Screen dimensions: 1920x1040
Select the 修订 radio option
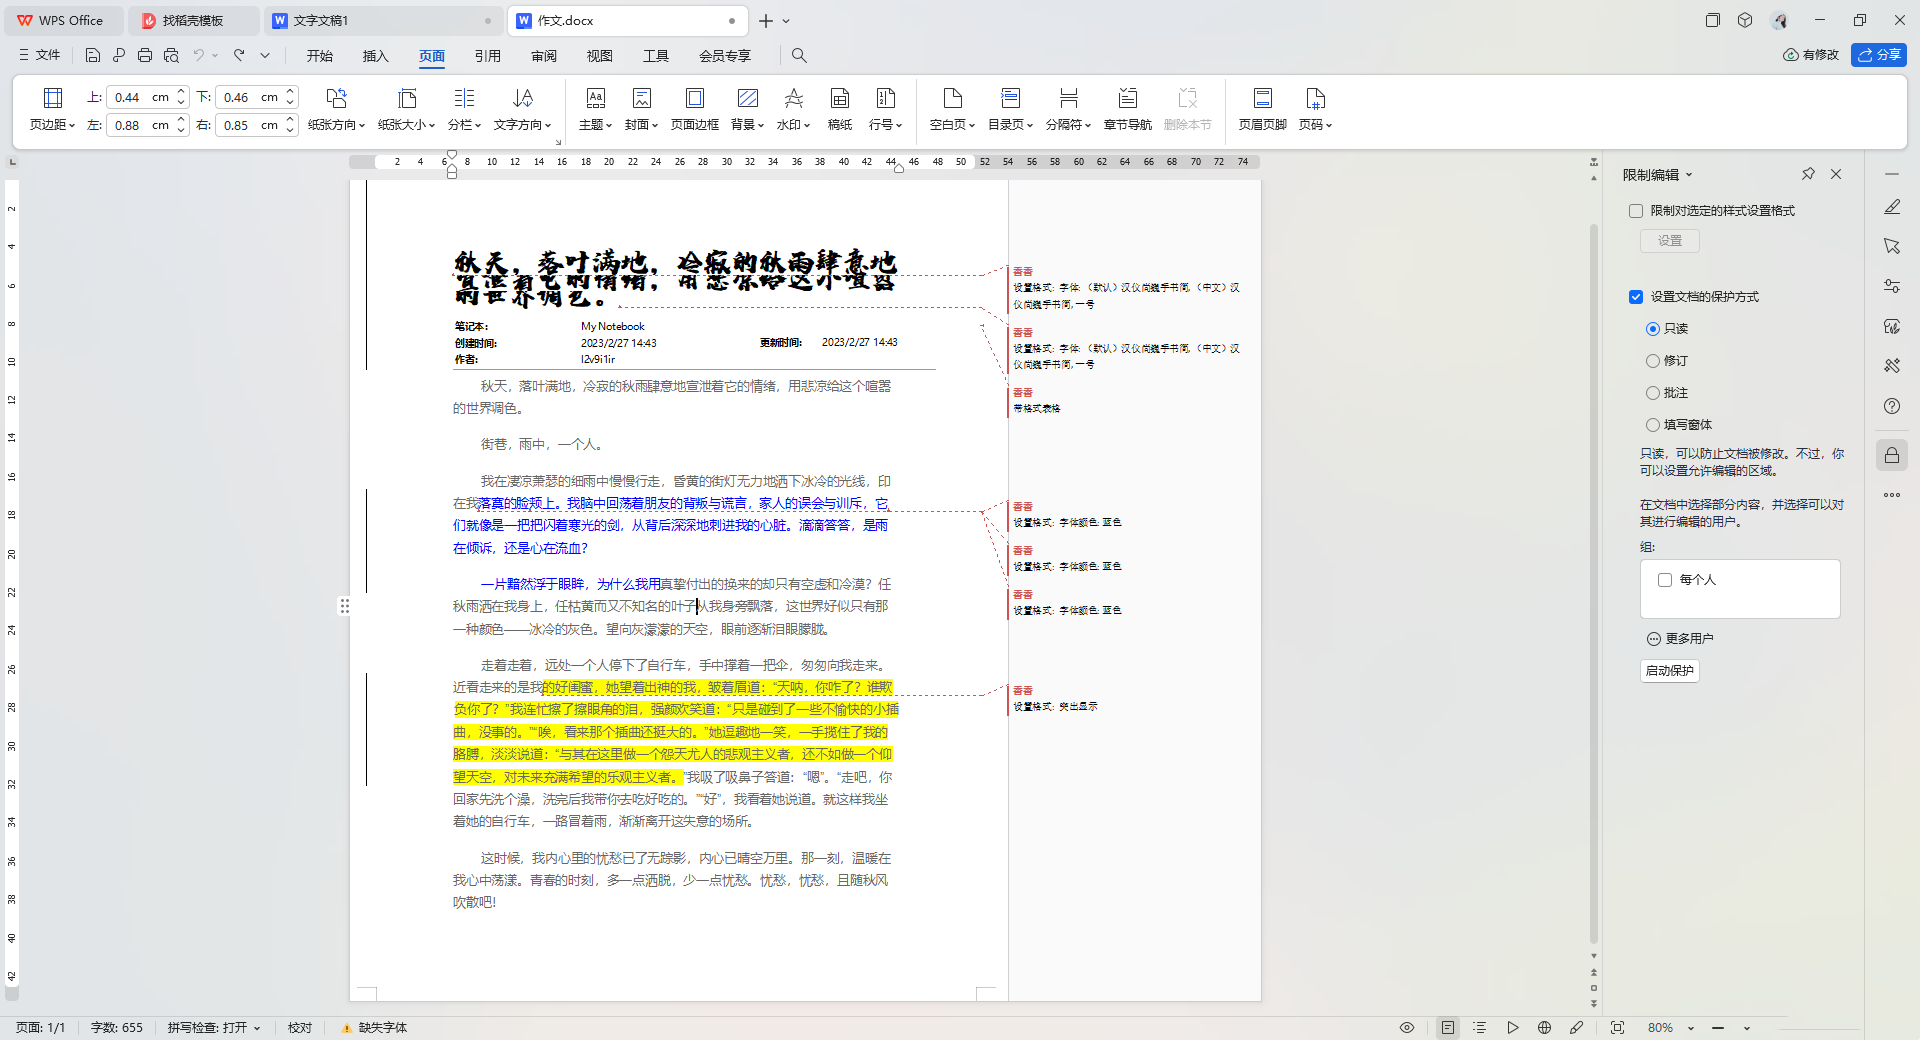click(1653, 361)
